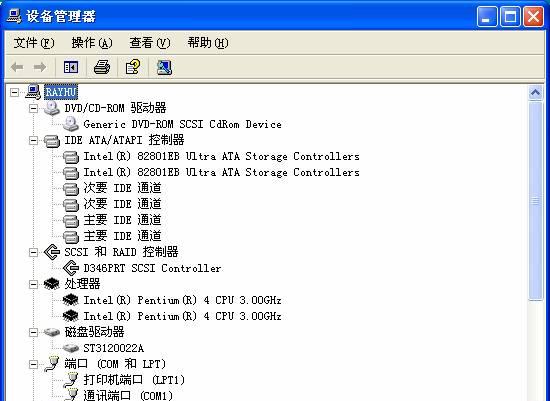This screenshot has width=550, height=401.
Task: Click the DVD/CD-ROM 驱动器 category disc icon
Action: point(52,108)
